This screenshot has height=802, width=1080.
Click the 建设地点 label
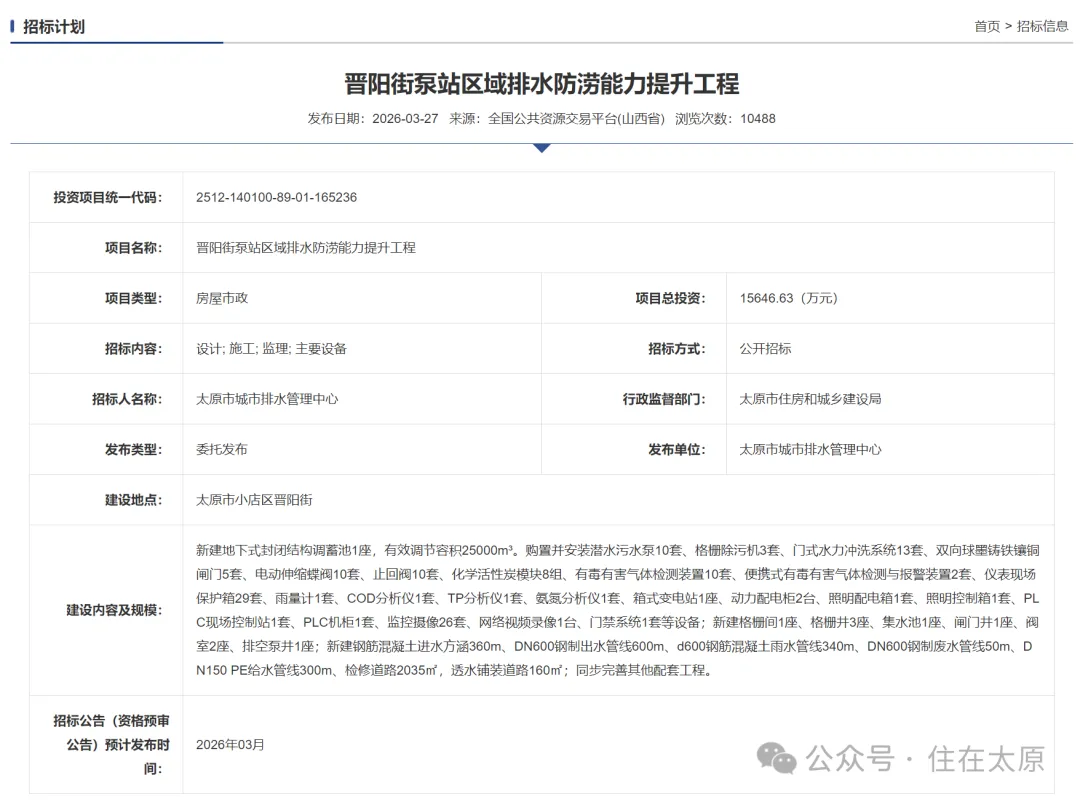134,500
